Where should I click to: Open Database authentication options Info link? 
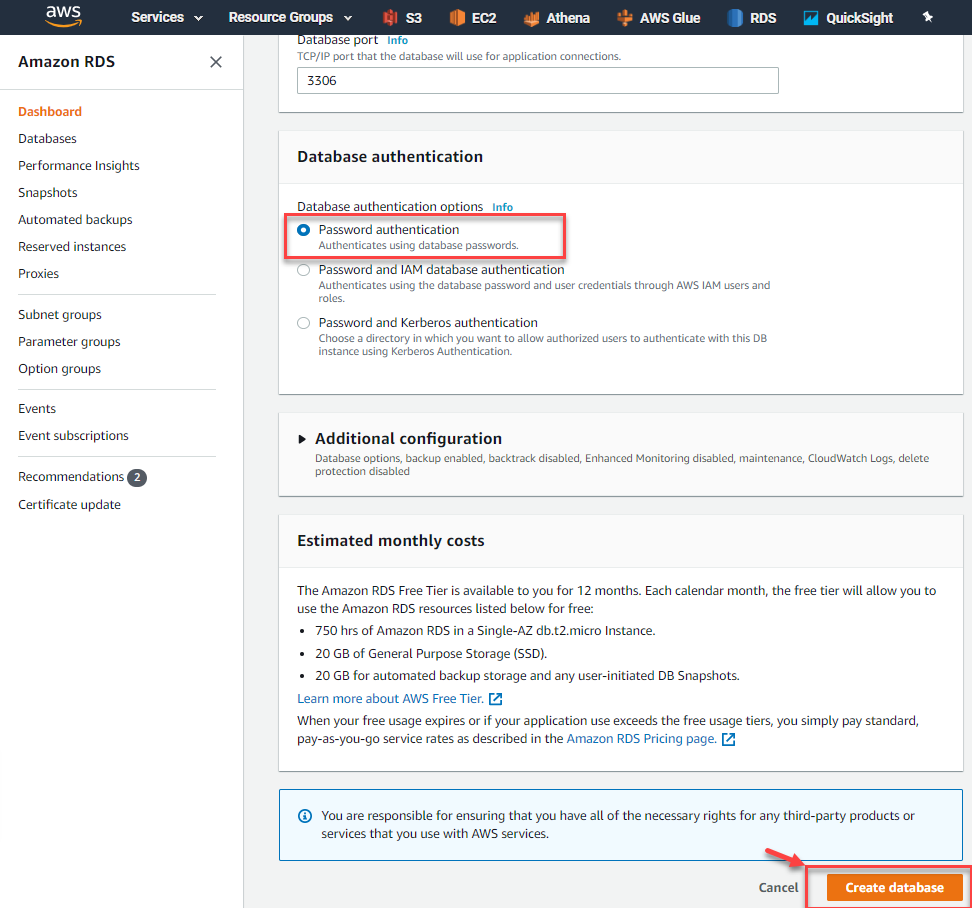click(502, 207)
